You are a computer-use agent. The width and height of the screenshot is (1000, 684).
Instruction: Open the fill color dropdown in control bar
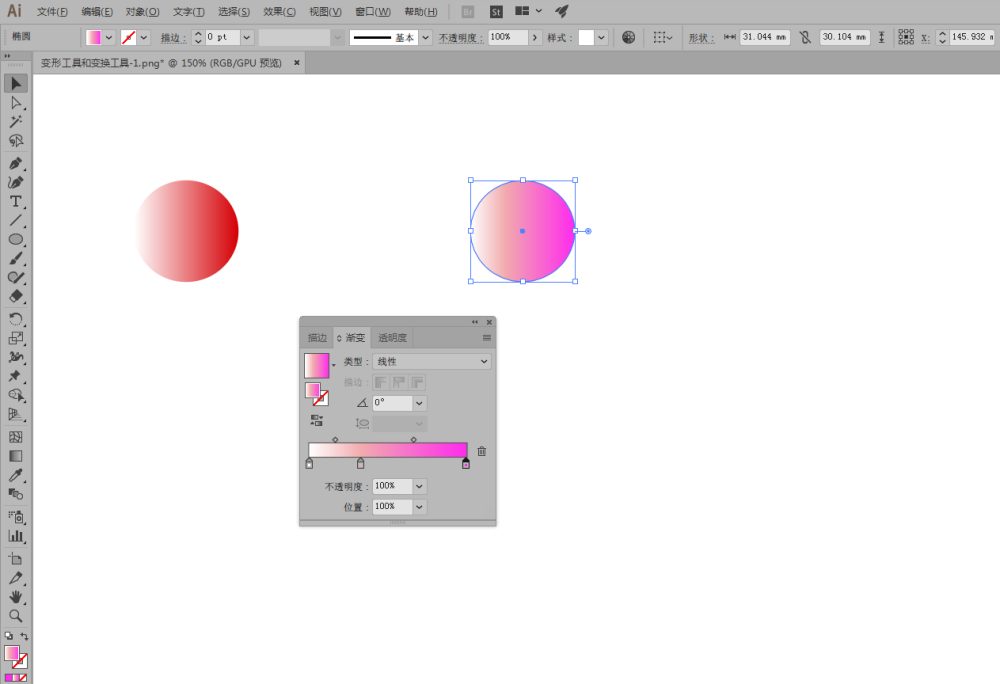click(108, 38)
